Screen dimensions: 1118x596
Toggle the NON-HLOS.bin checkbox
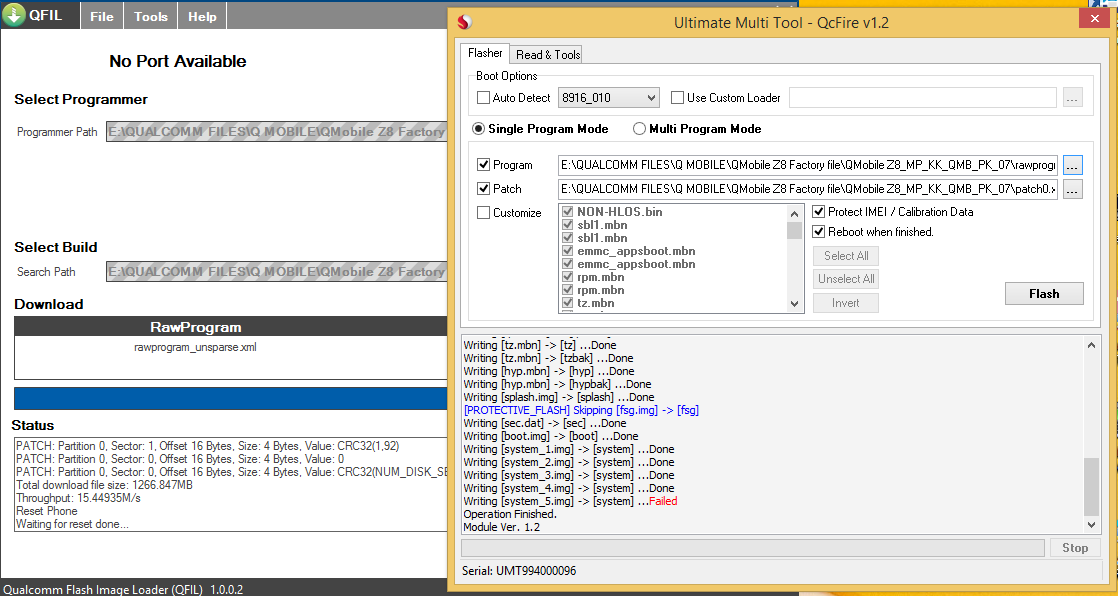[568, 212]
